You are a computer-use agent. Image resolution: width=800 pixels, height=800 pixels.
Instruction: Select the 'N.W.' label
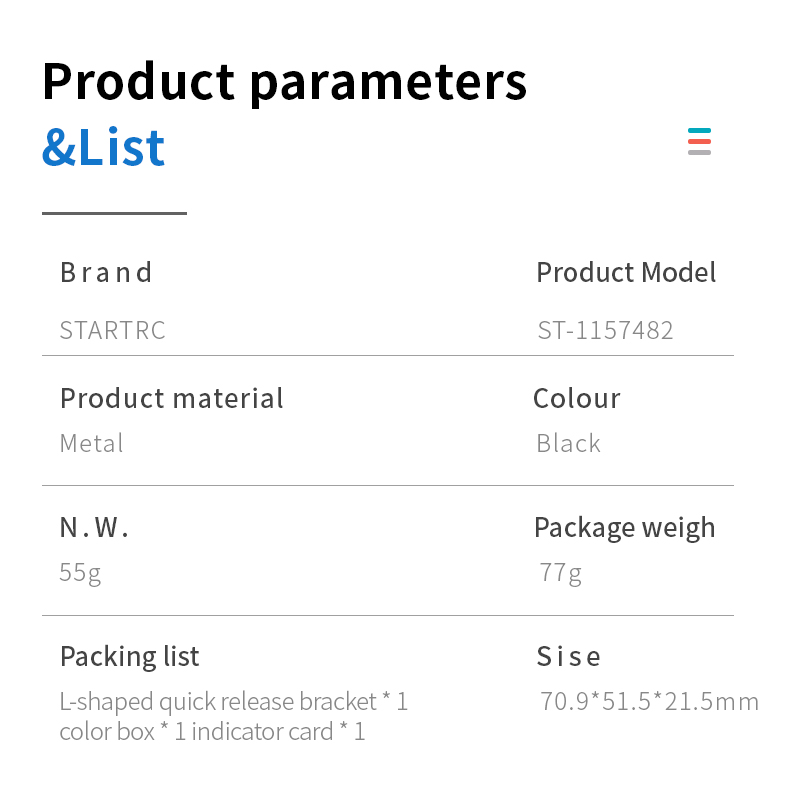point(95,527)
